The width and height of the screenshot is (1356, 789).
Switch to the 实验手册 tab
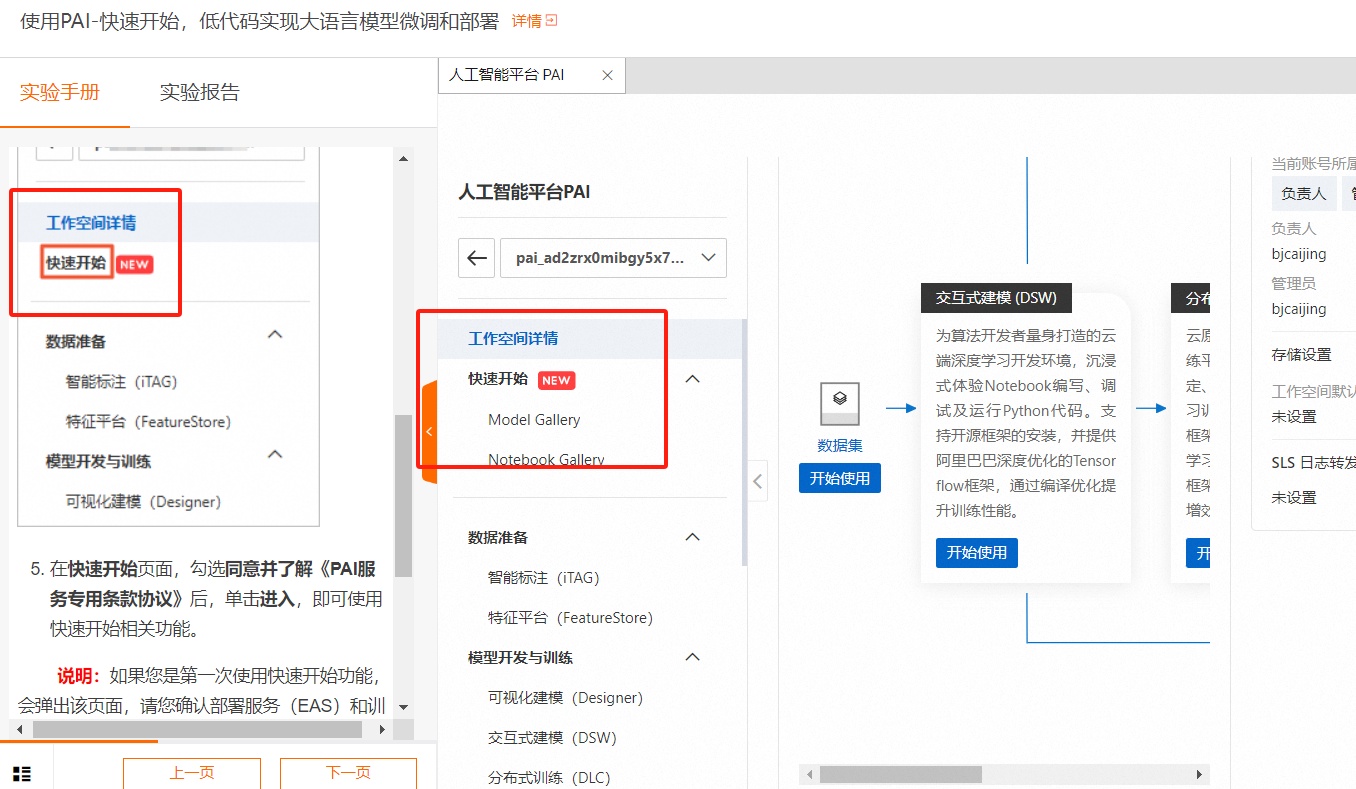tap(60, 93)
